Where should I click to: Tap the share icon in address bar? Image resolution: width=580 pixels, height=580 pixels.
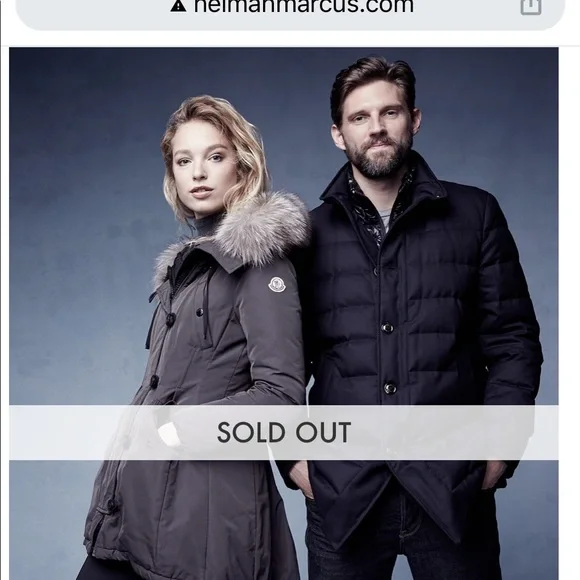click(x=531, y=6)
